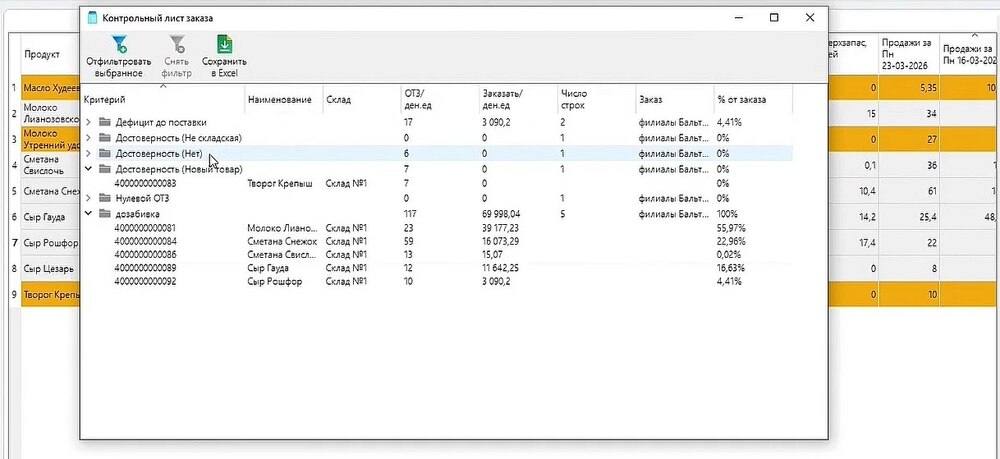The width and height of the screenshot is (1000, 459).
Task: Click folder icon beside Нулевой ОТЗ
Action: click(105, 198)
